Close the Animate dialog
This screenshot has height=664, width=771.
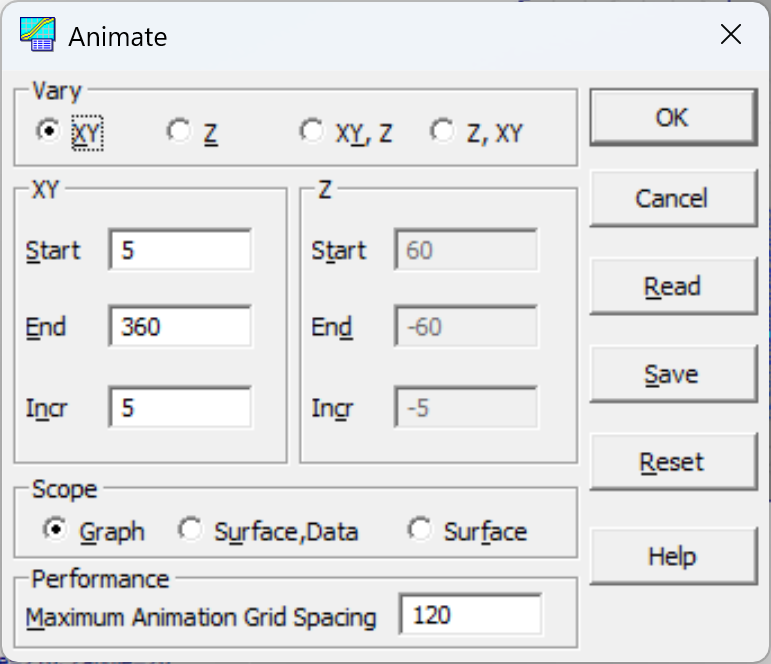731,34
